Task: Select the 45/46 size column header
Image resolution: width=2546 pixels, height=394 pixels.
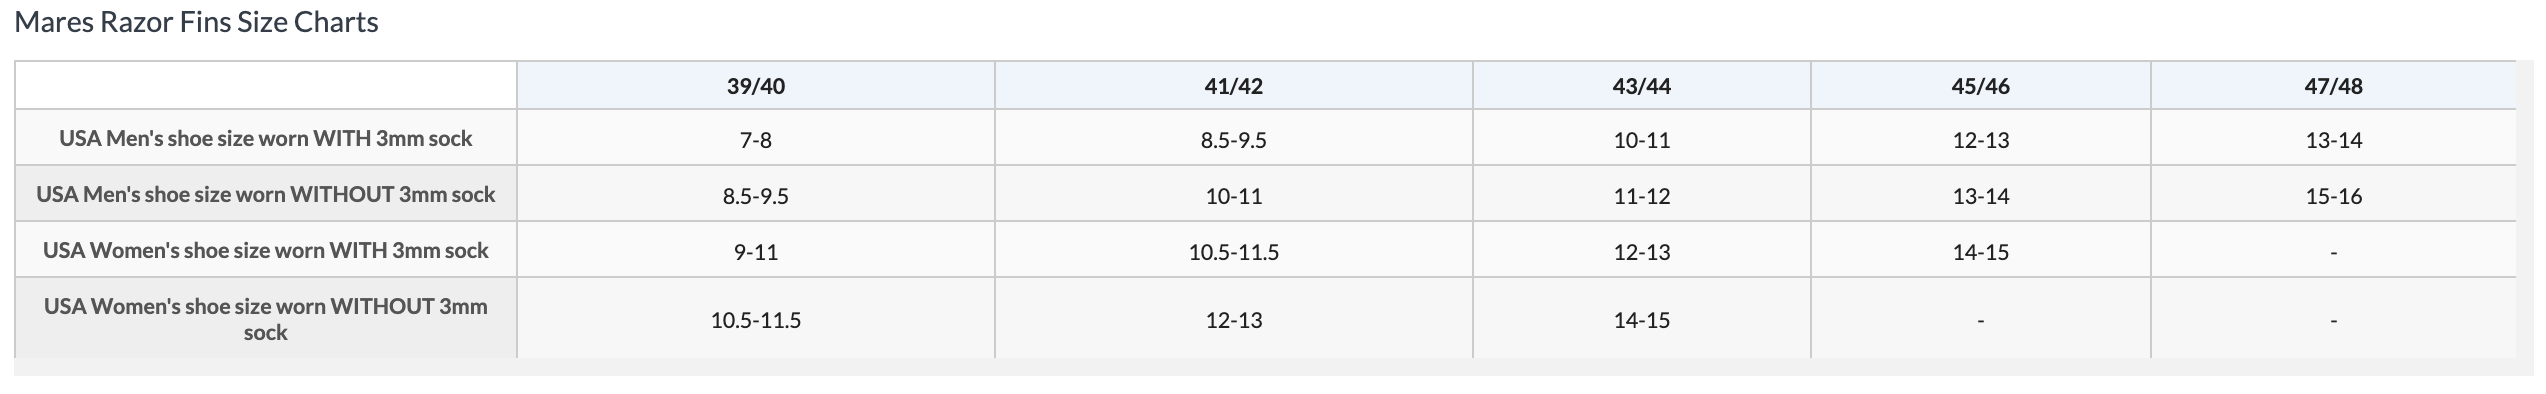Action: coord(1980,86)
